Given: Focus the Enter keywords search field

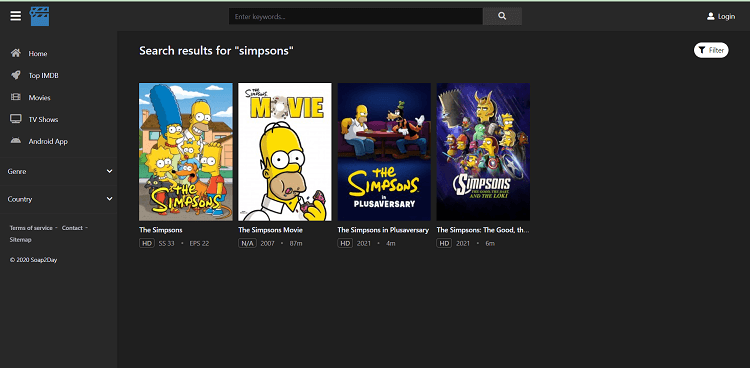Looking at the screenshot, I should (356, 16).
